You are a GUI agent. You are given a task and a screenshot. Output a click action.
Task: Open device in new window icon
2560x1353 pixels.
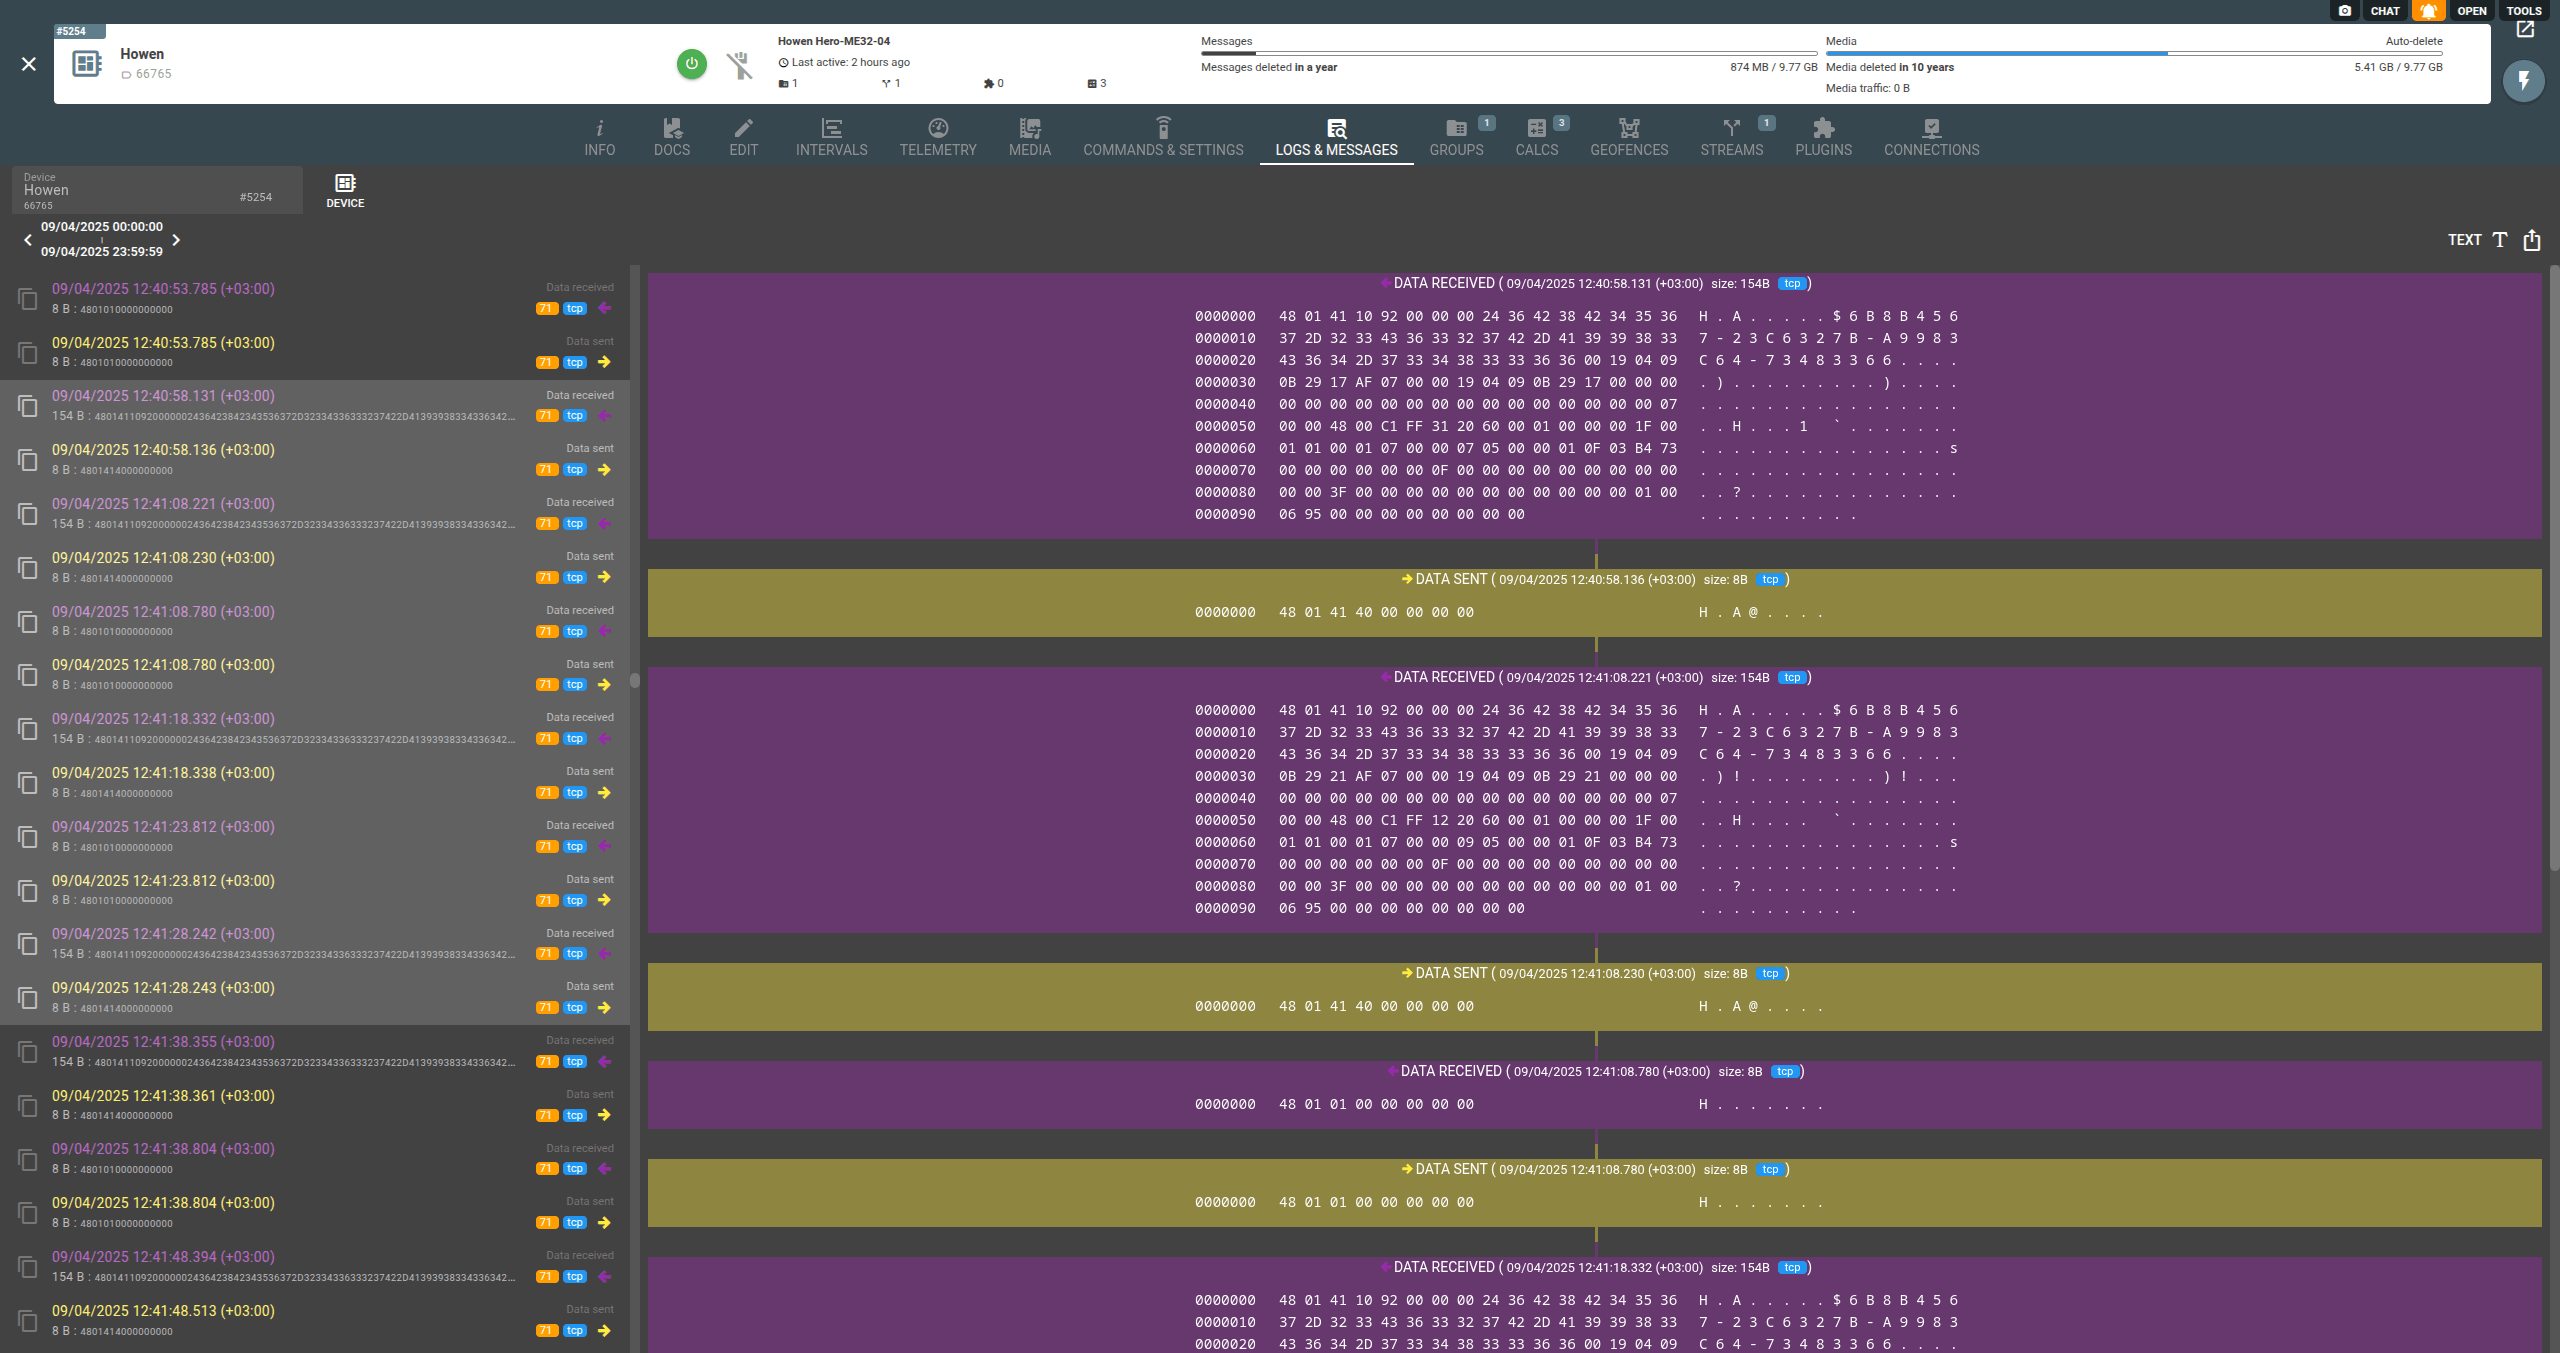(2525, 29)
